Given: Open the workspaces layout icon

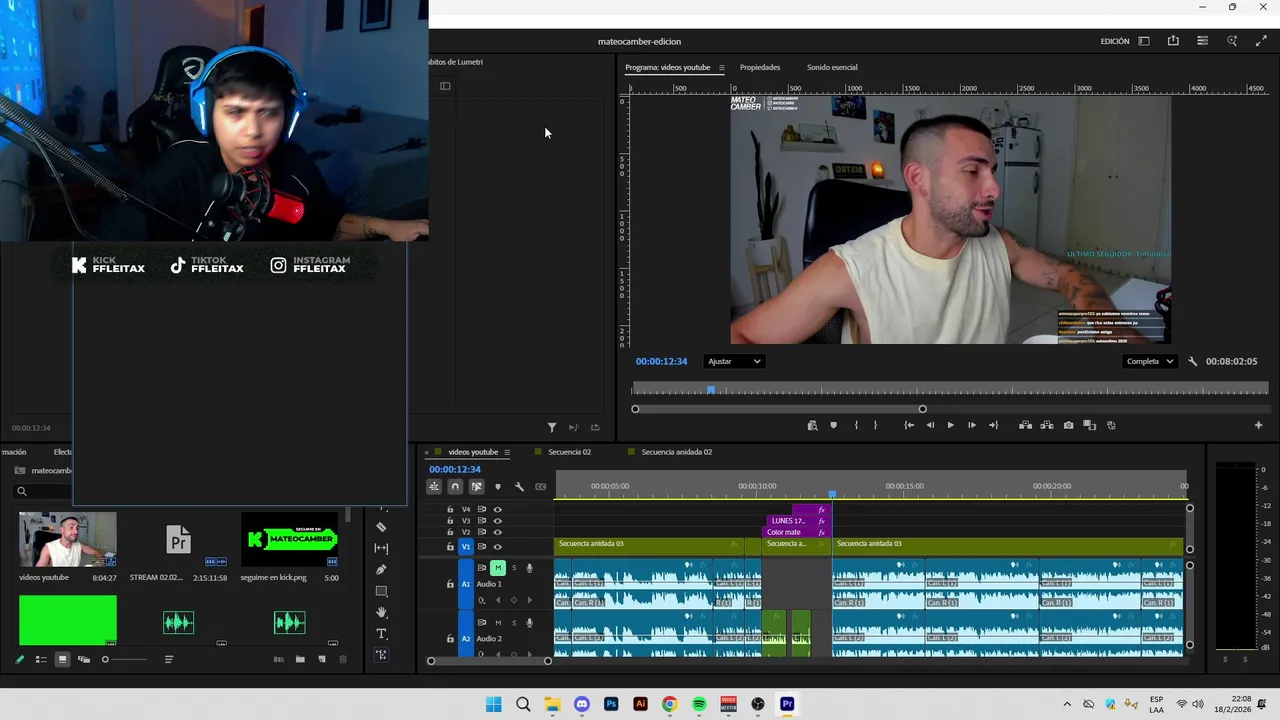Looking at the screenshot, I should [1144, 41].
